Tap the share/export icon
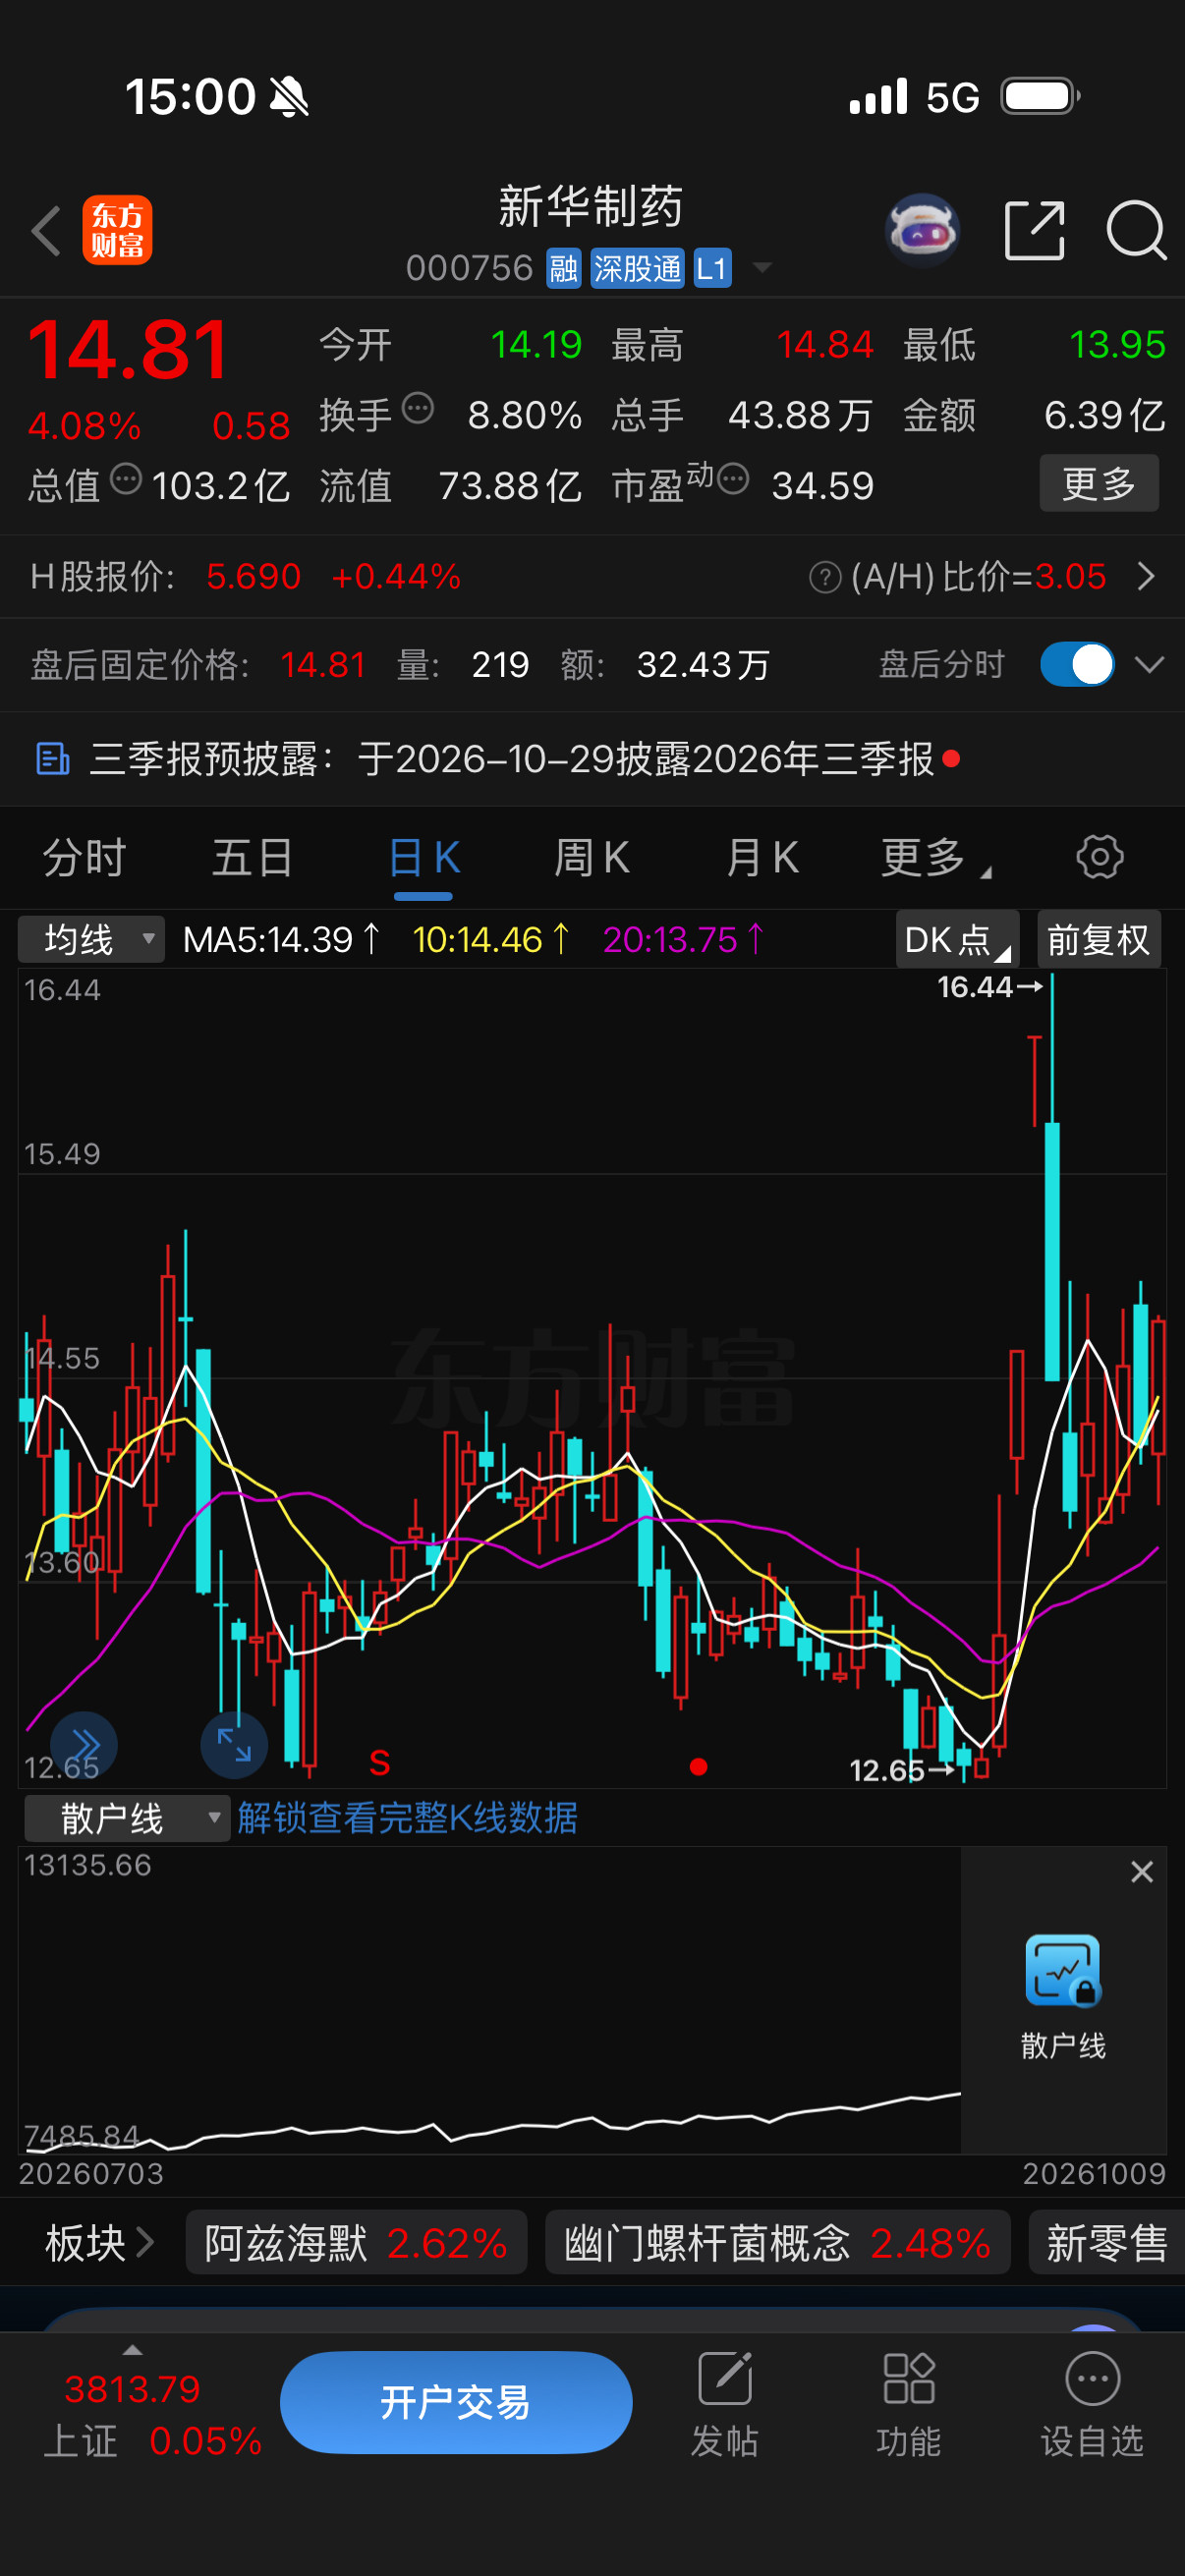This screenshot has height=2576, width=1185. 1034,230
